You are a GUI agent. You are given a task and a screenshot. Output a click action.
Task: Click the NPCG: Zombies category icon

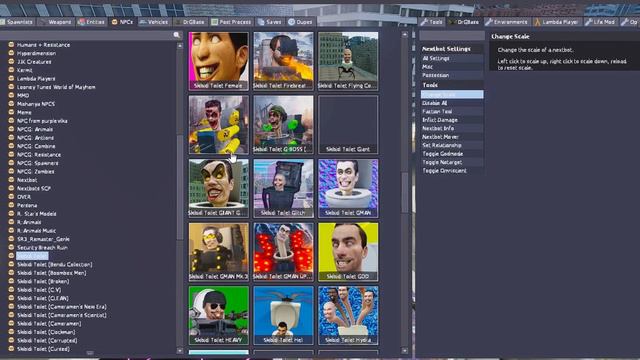coord(11,171)
